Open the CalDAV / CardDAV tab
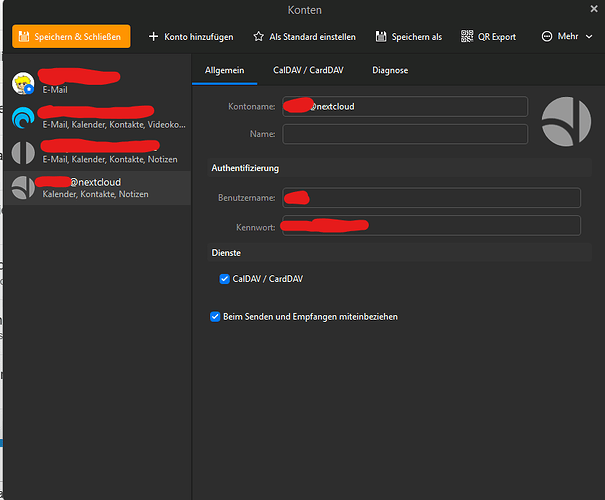 [308, 70]
